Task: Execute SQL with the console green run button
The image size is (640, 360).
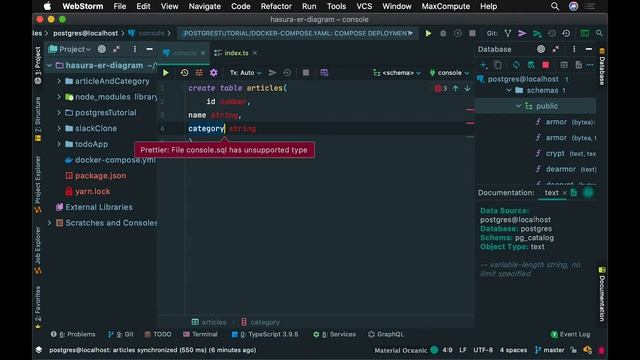Action: 166,73
